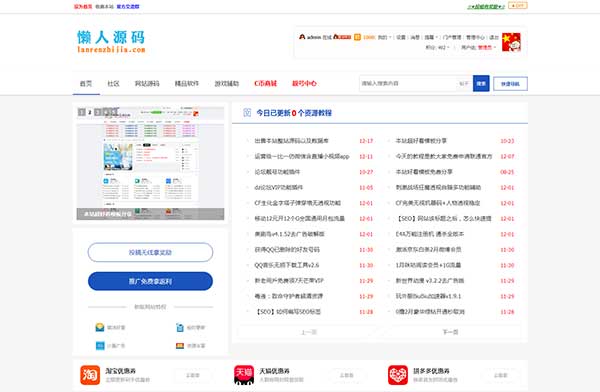Open the user avatar with the red flag
This screenshot has width=600, height=392.
(x=511, y=42)
